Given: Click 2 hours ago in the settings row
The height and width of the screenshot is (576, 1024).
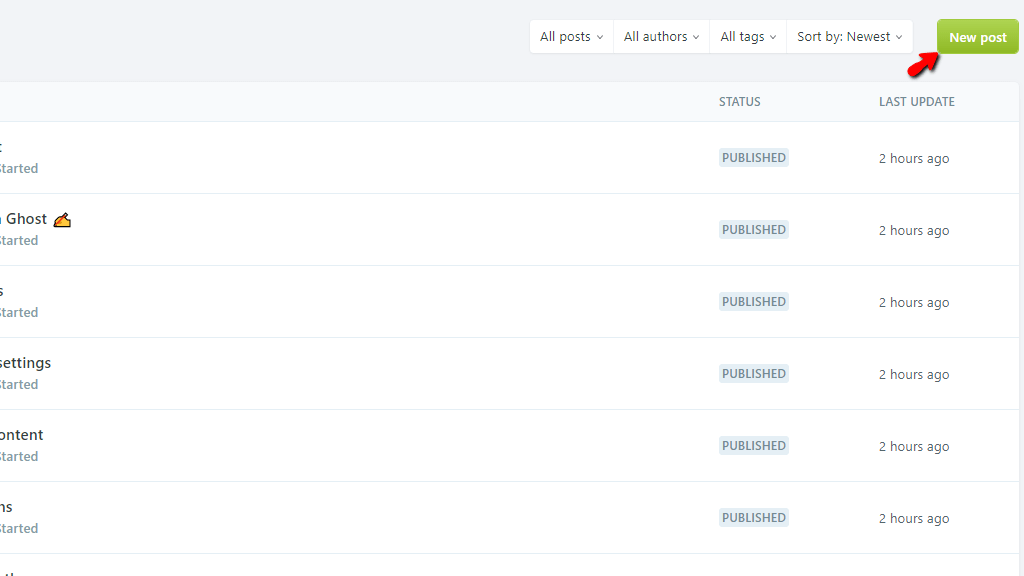Looking at the screenshot, I should [x=913, y=375].
